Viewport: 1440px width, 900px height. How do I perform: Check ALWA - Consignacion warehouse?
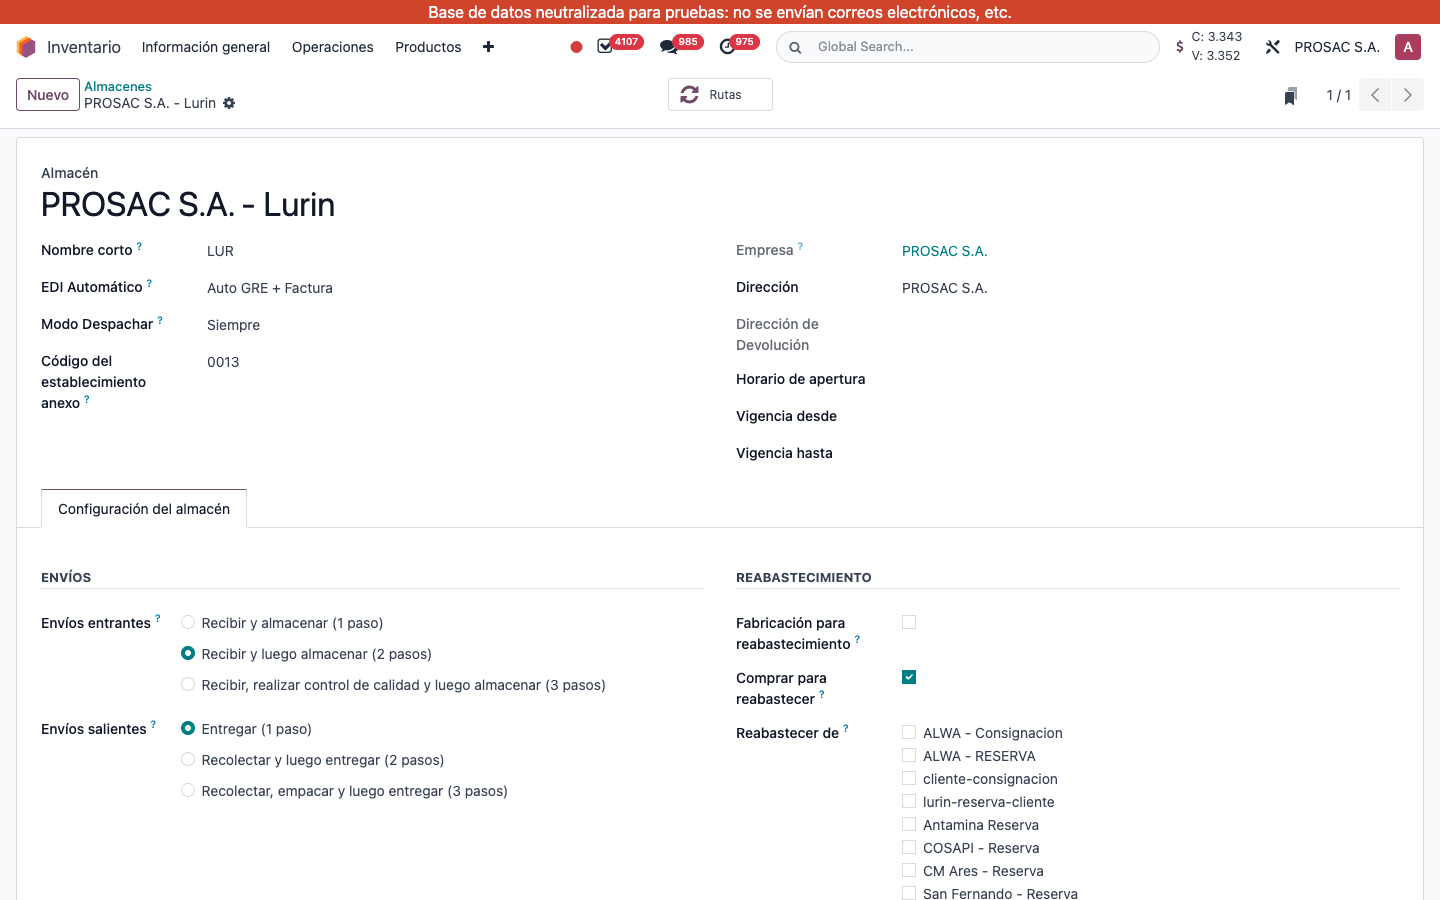[x=909, y=732]
